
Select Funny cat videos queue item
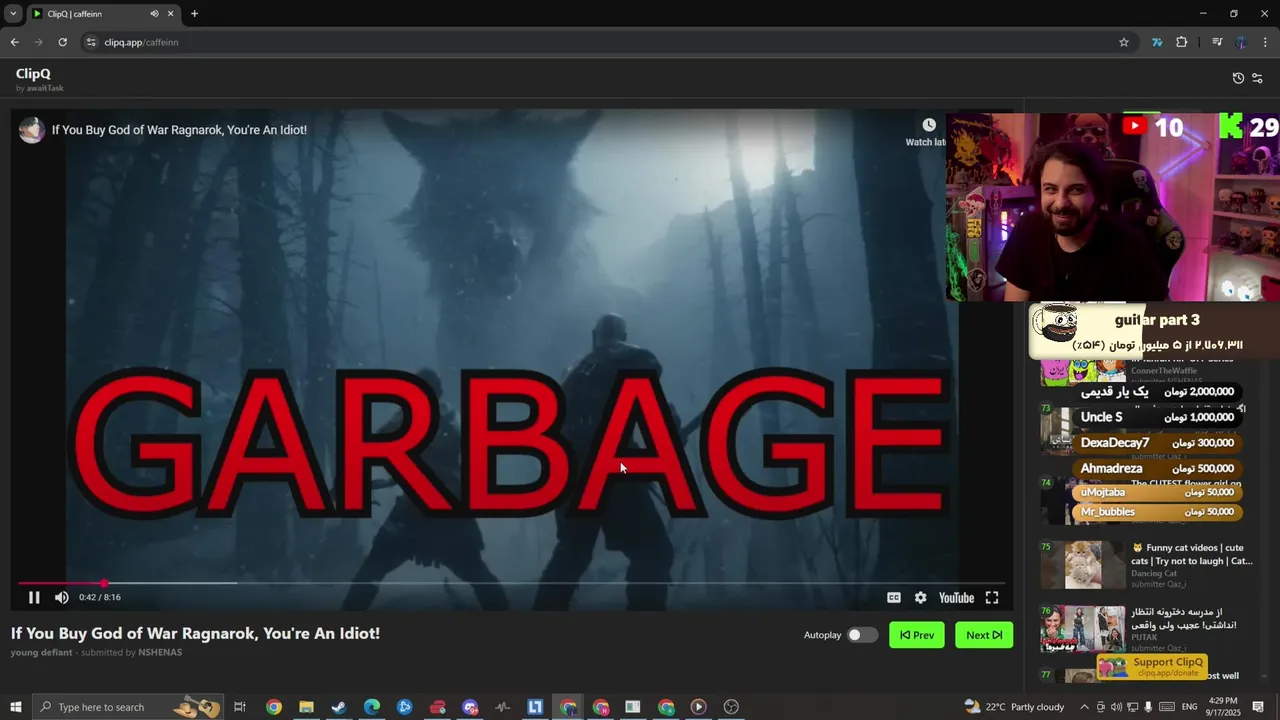click(x=1147, y=565)
